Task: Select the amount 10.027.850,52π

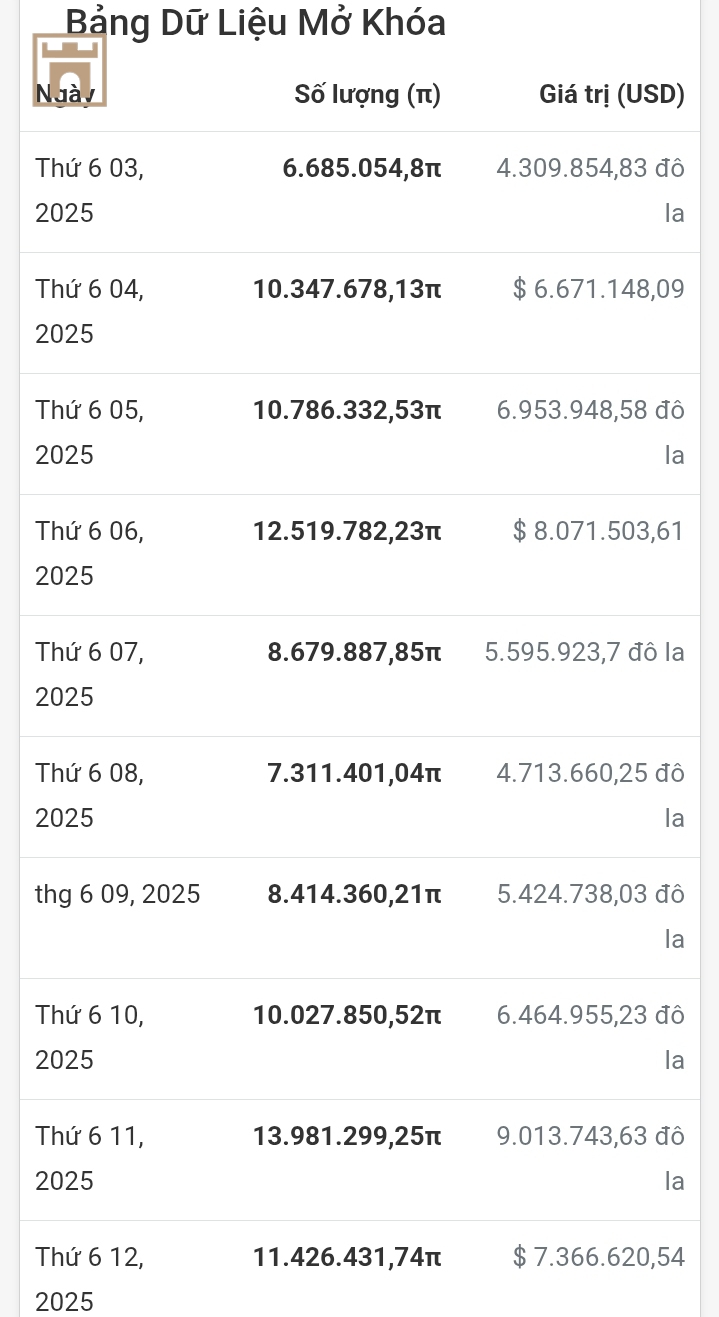Action: 347,1015
